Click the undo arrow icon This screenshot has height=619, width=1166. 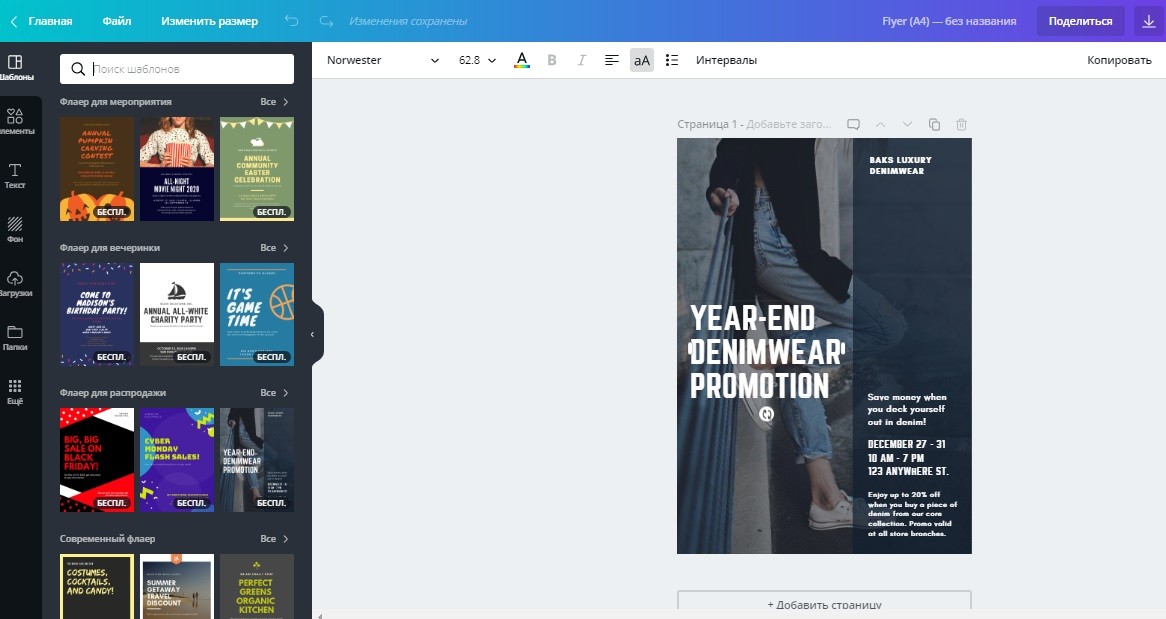pos(292,21)
